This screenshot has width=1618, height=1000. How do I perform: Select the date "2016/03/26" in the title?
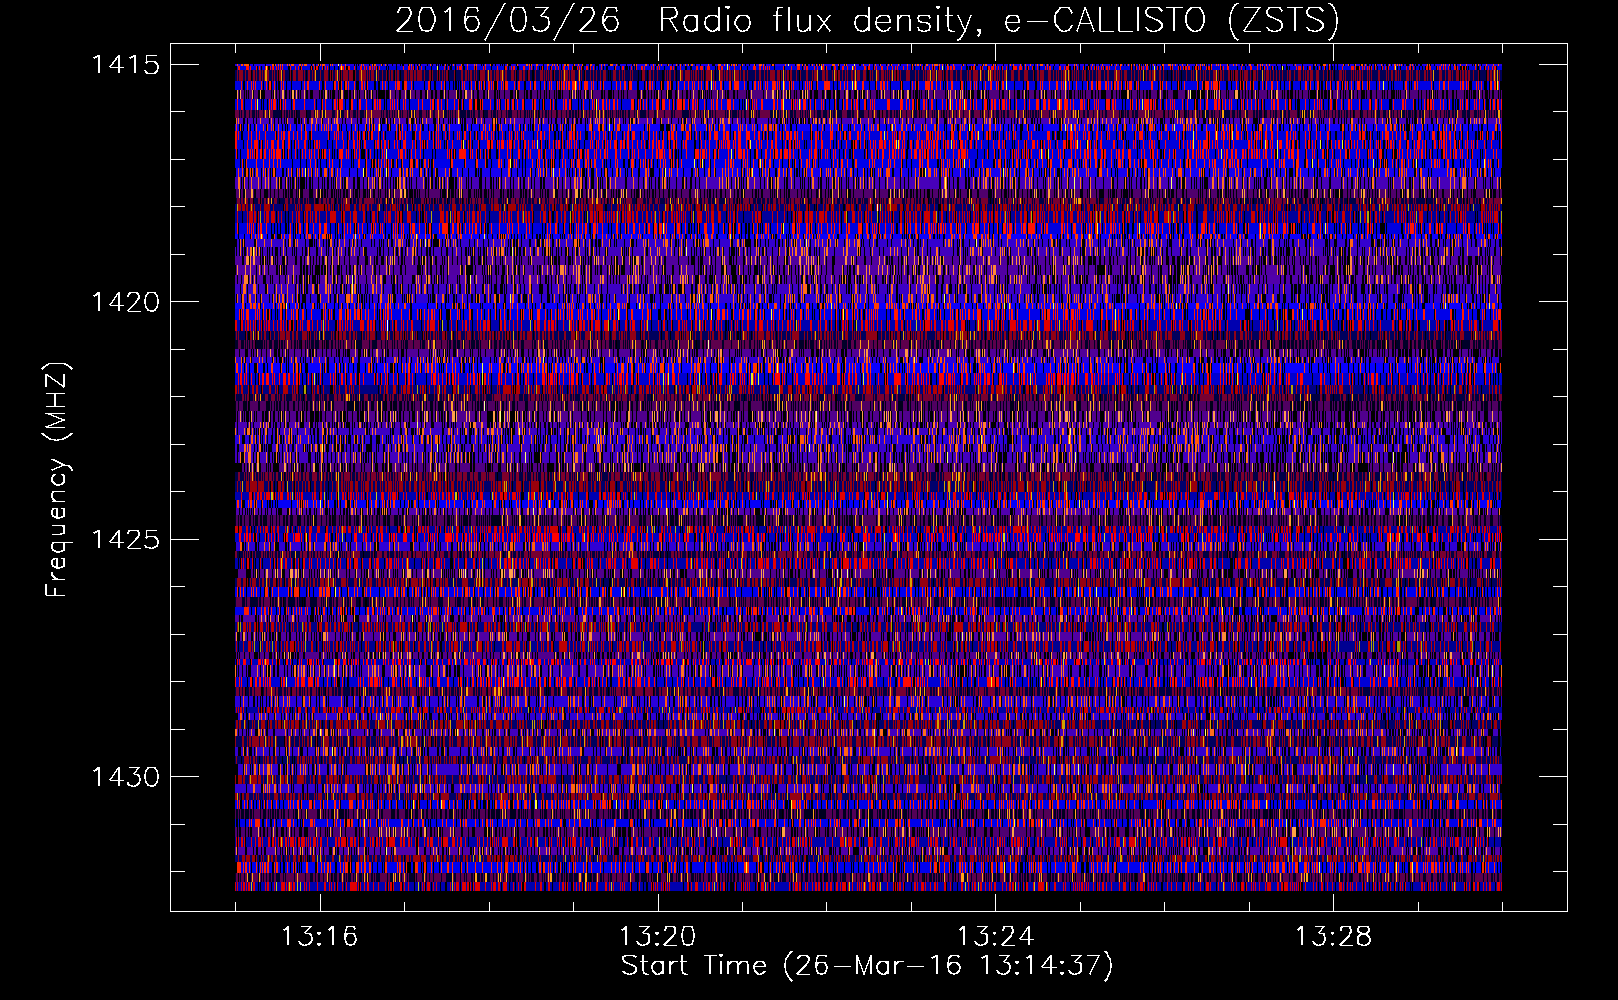click(508, 20)
